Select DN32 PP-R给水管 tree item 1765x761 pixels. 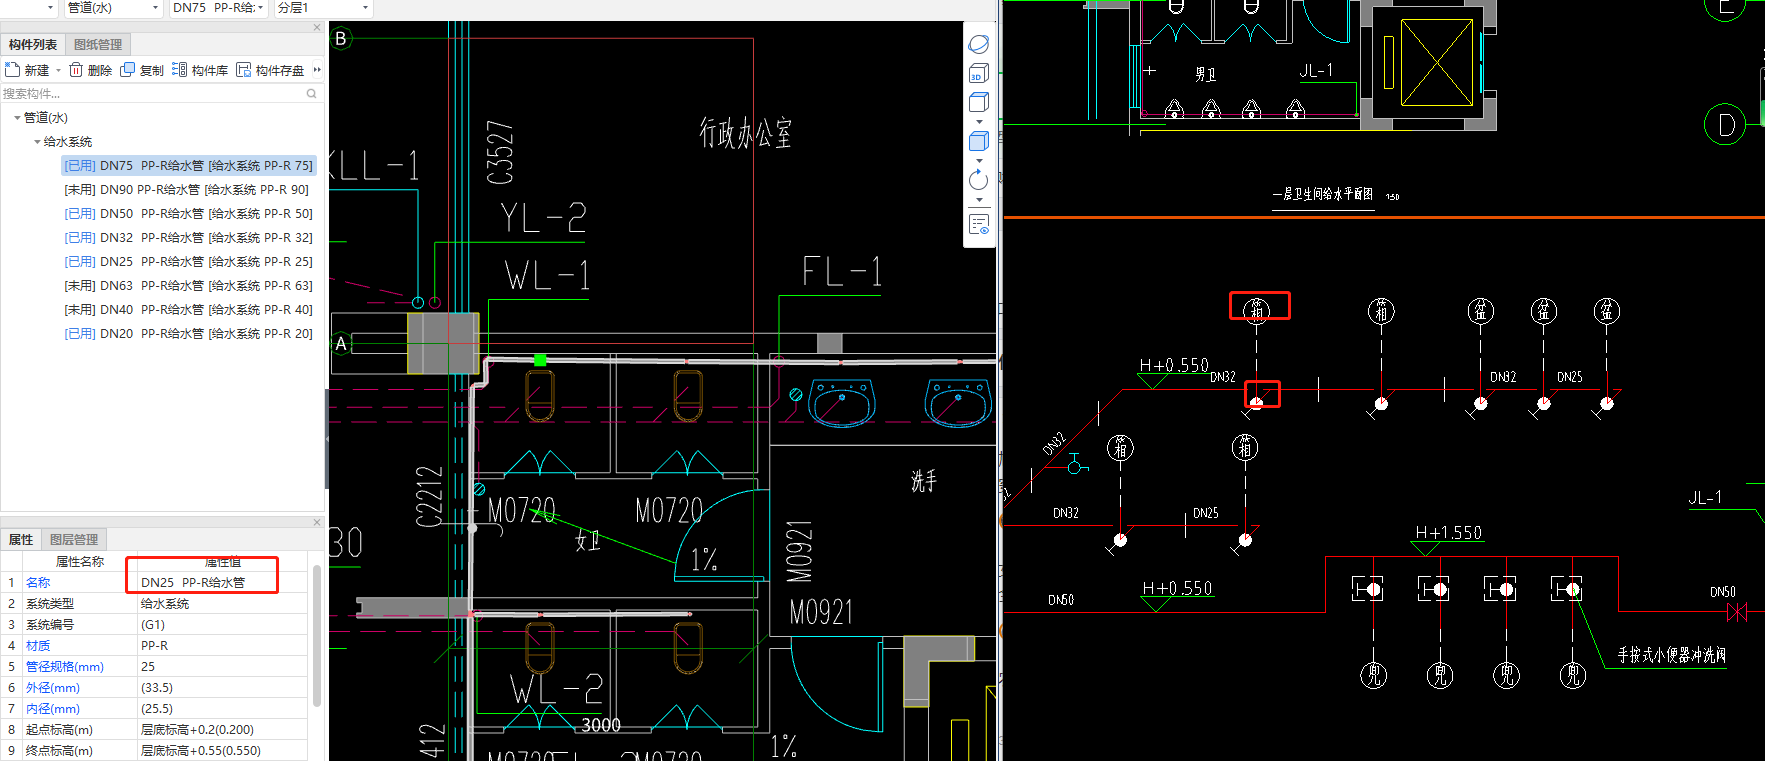pos(188,237)
